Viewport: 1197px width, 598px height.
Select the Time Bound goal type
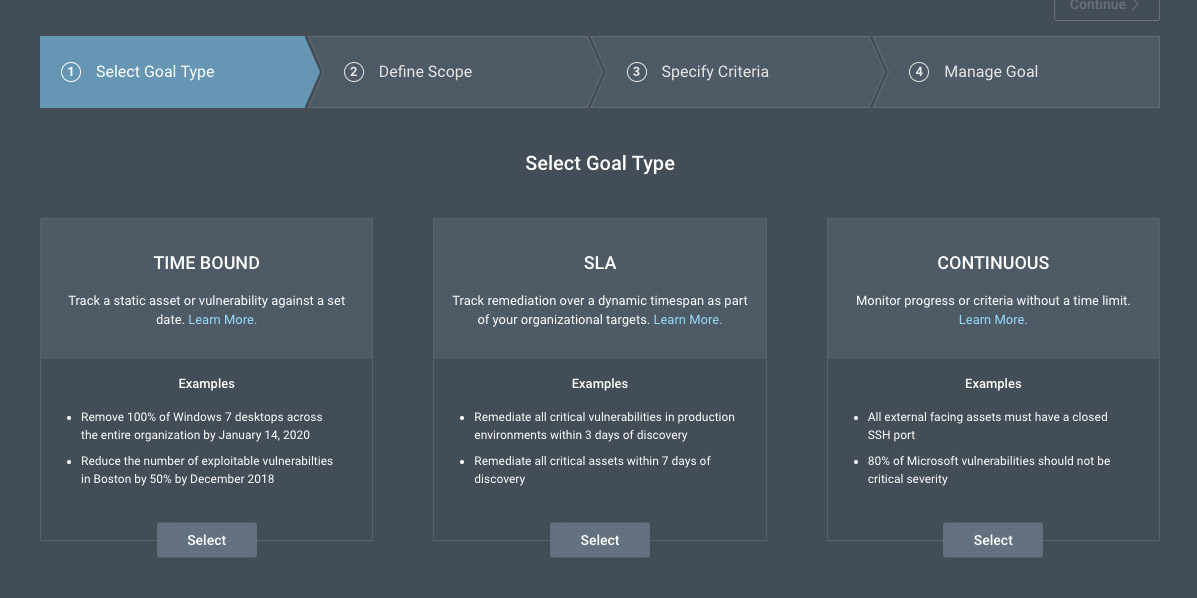(x=207, y=540)
